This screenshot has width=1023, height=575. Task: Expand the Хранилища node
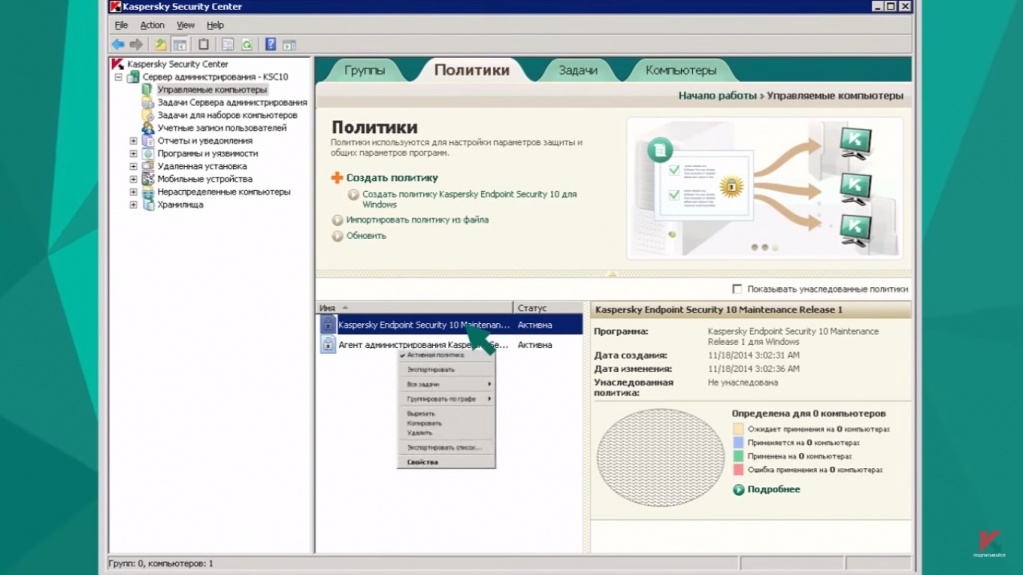point(133,204)
